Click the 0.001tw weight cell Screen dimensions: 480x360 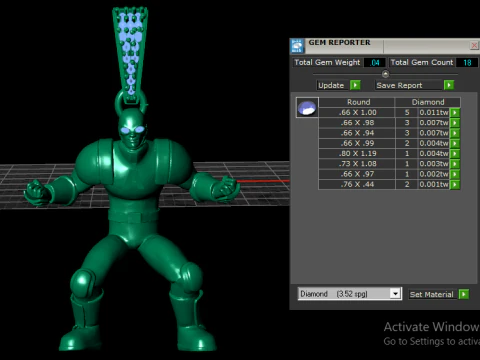click(x=434, y=185)
